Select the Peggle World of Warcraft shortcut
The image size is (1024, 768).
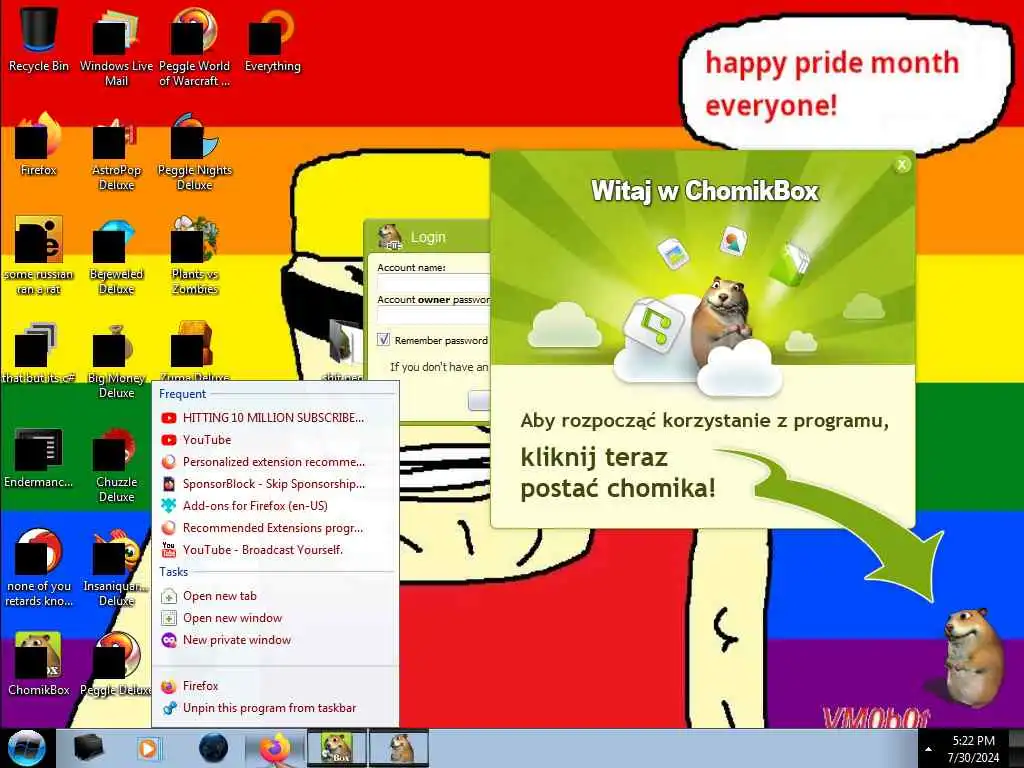coord(195,47)
